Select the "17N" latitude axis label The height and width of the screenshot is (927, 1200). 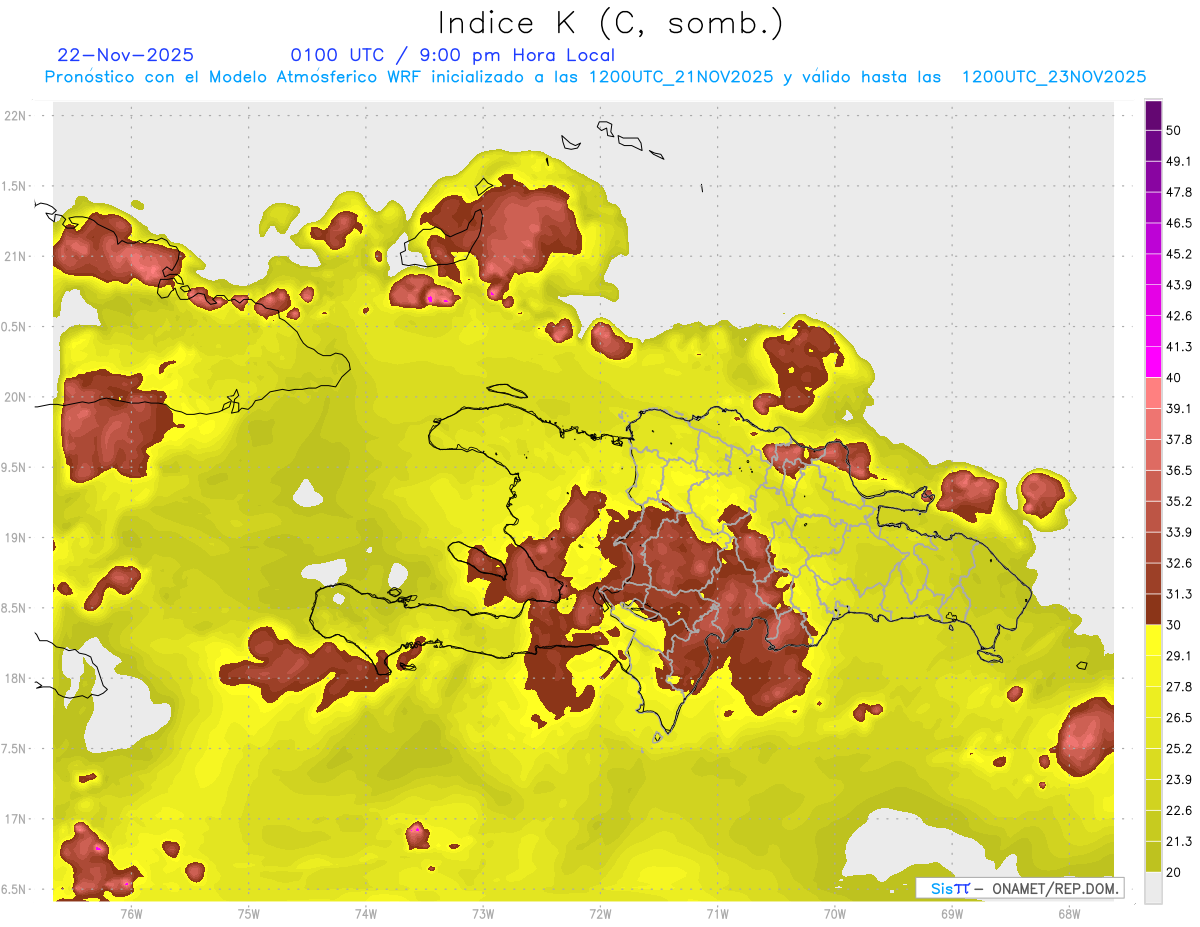pyautogui.click(x=15, y=819)
